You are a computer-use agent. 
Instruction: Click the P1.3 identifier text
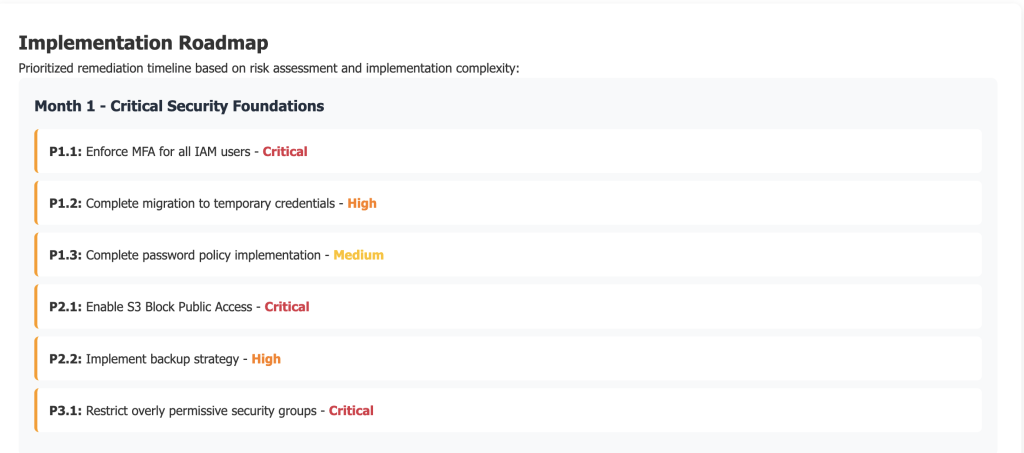point(65,255)
